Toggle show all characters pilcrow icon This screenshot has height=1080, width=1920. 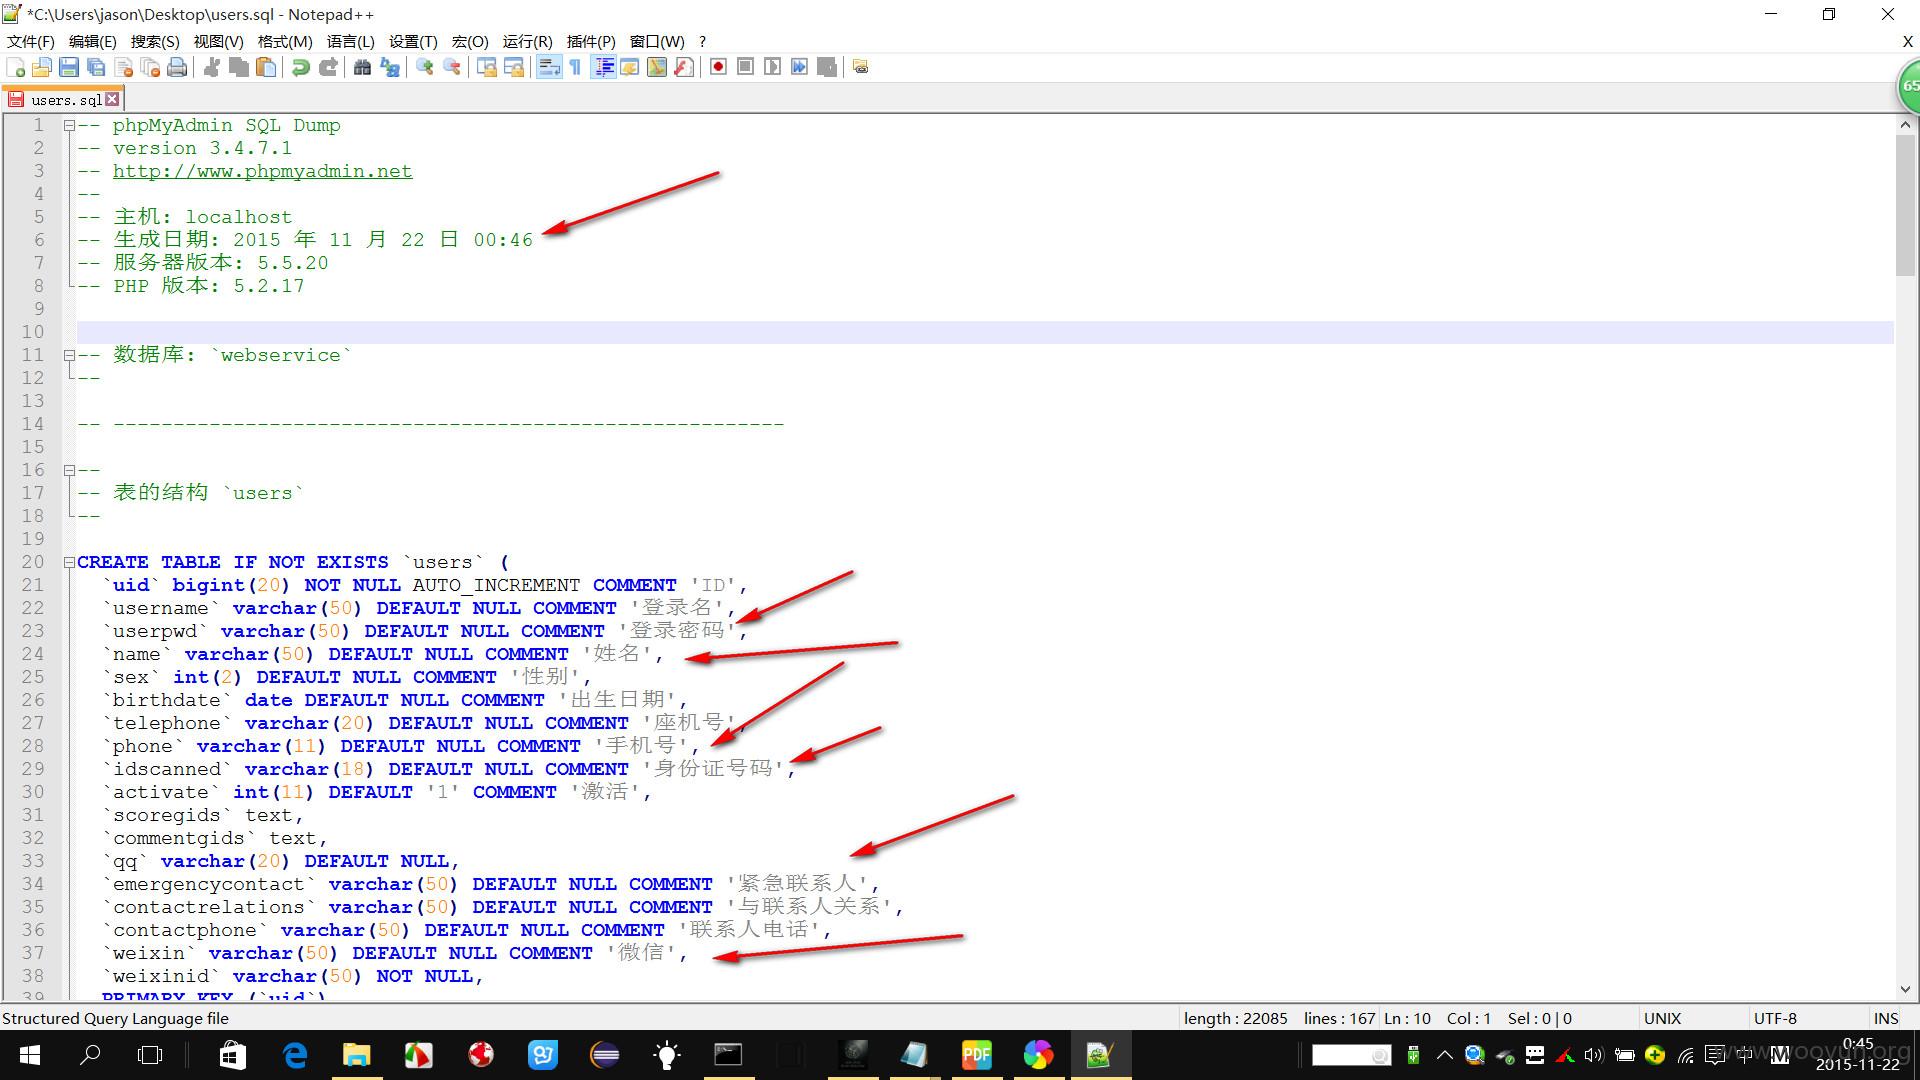pos(575,67)
